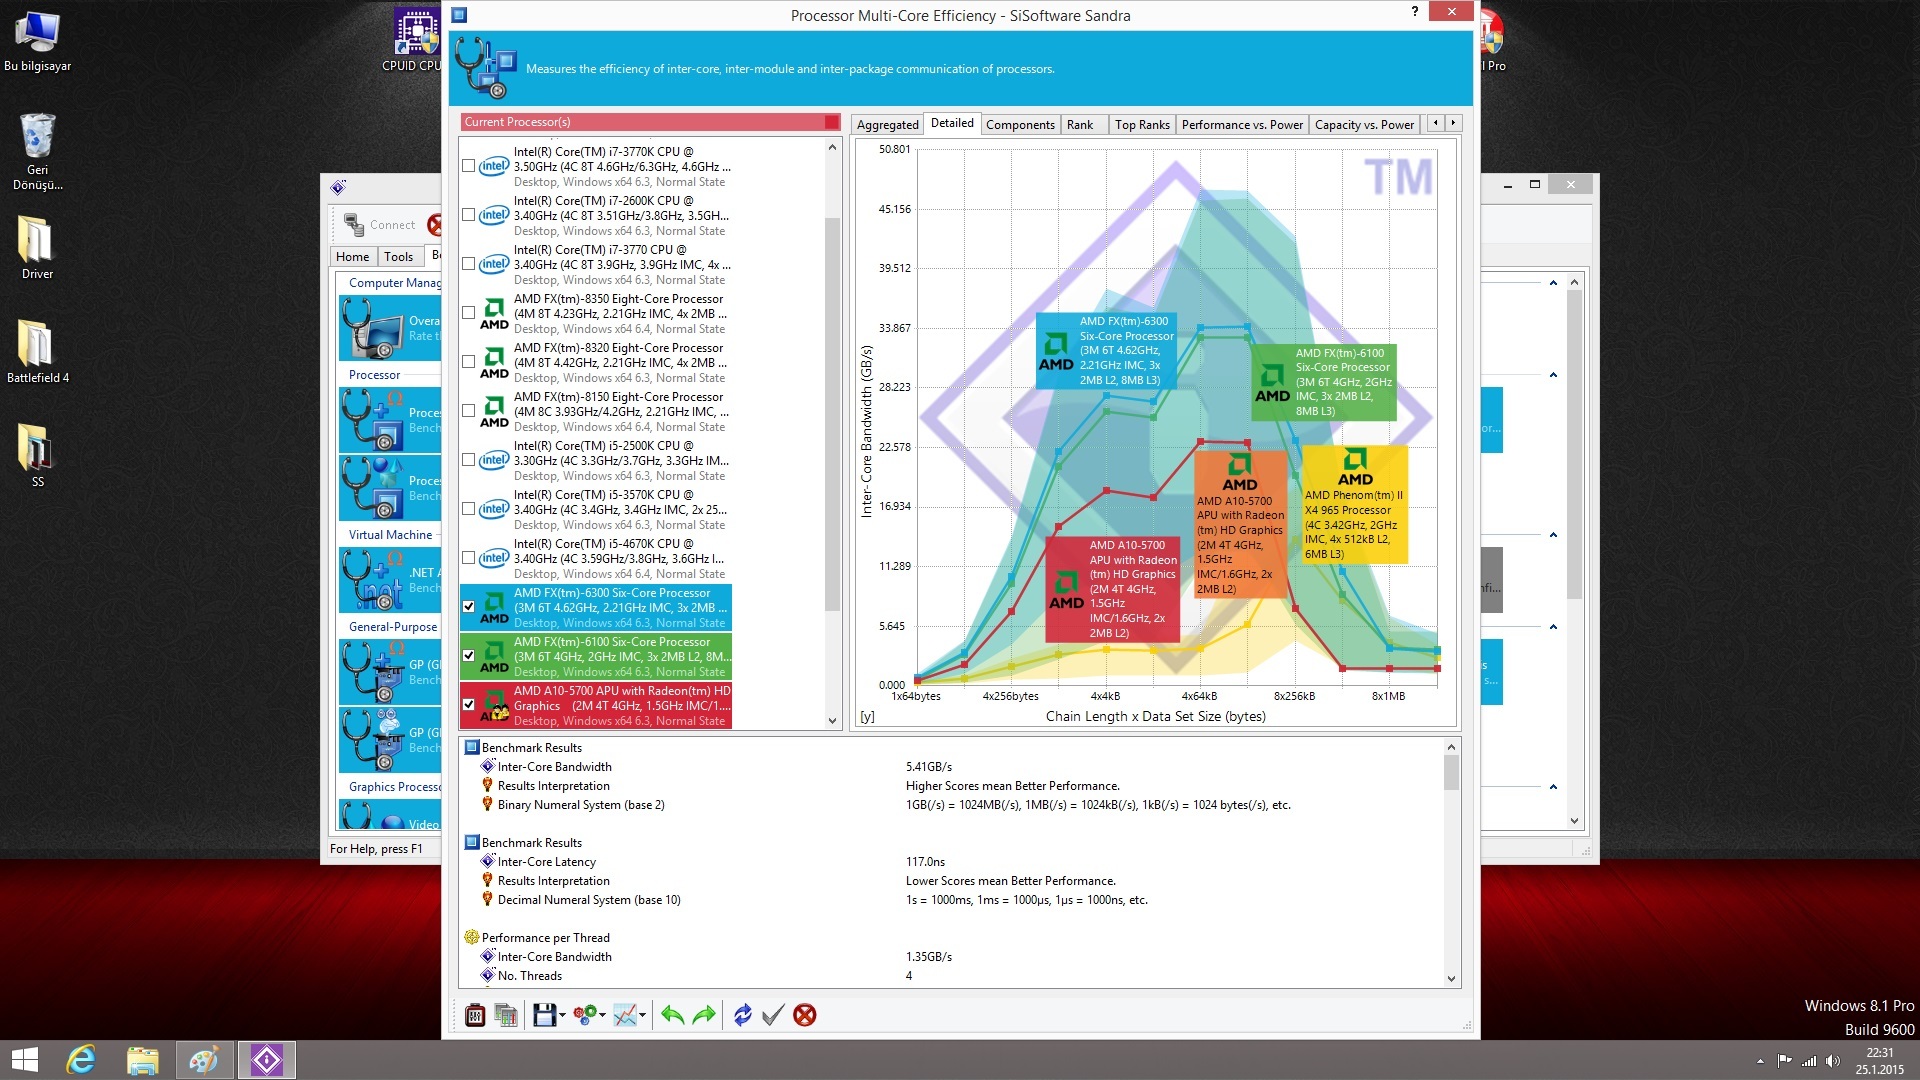This screenshot has height=1080, width=1920.
Task: Check the AMD FX-8350 Eight-Core checkbox
Action: [468, 313]
